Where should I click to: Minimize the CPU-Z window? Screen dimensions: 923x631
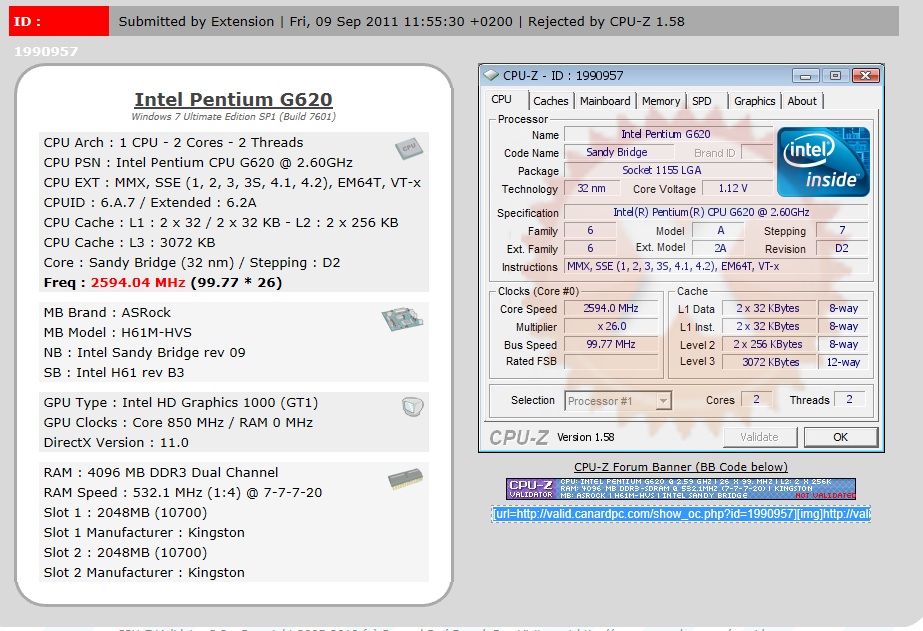pos(805,76)
